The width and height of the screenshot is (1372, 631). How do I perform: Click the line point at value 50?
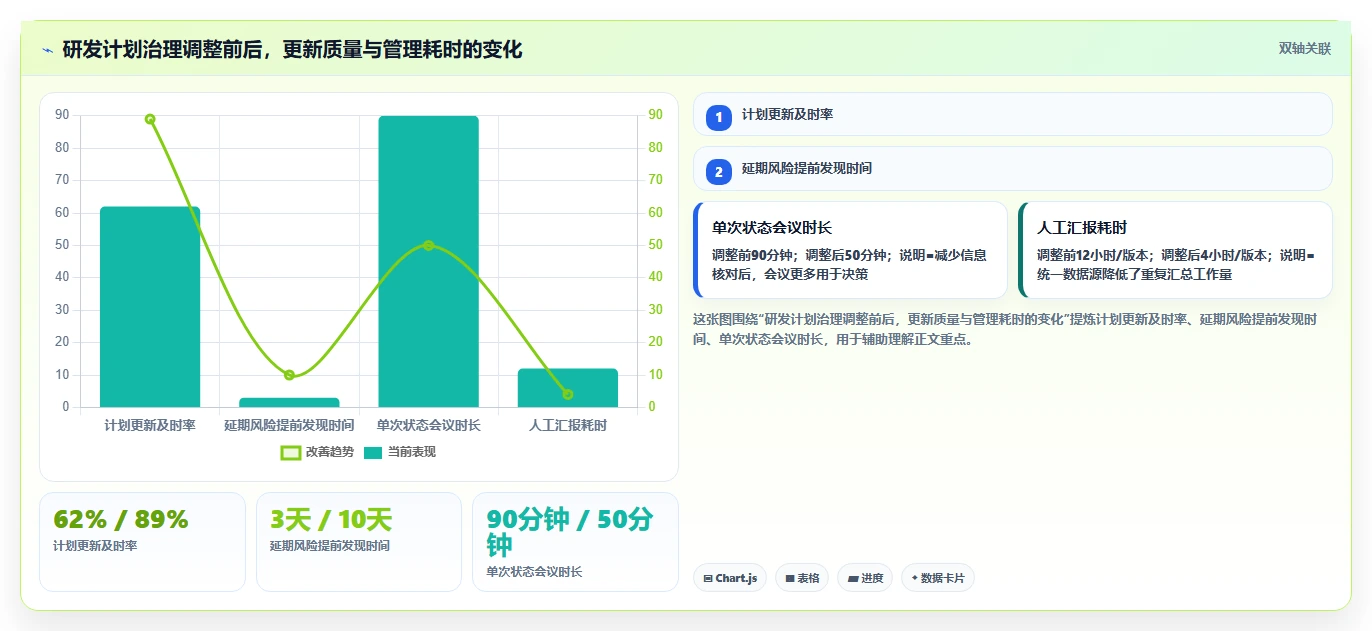(428, 245)
